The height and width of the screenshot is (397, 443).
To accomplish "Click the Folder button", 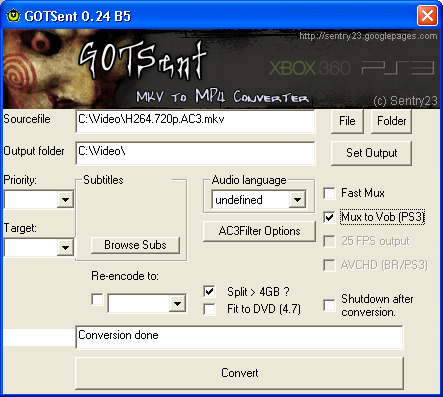I will [x=391, y=121].
